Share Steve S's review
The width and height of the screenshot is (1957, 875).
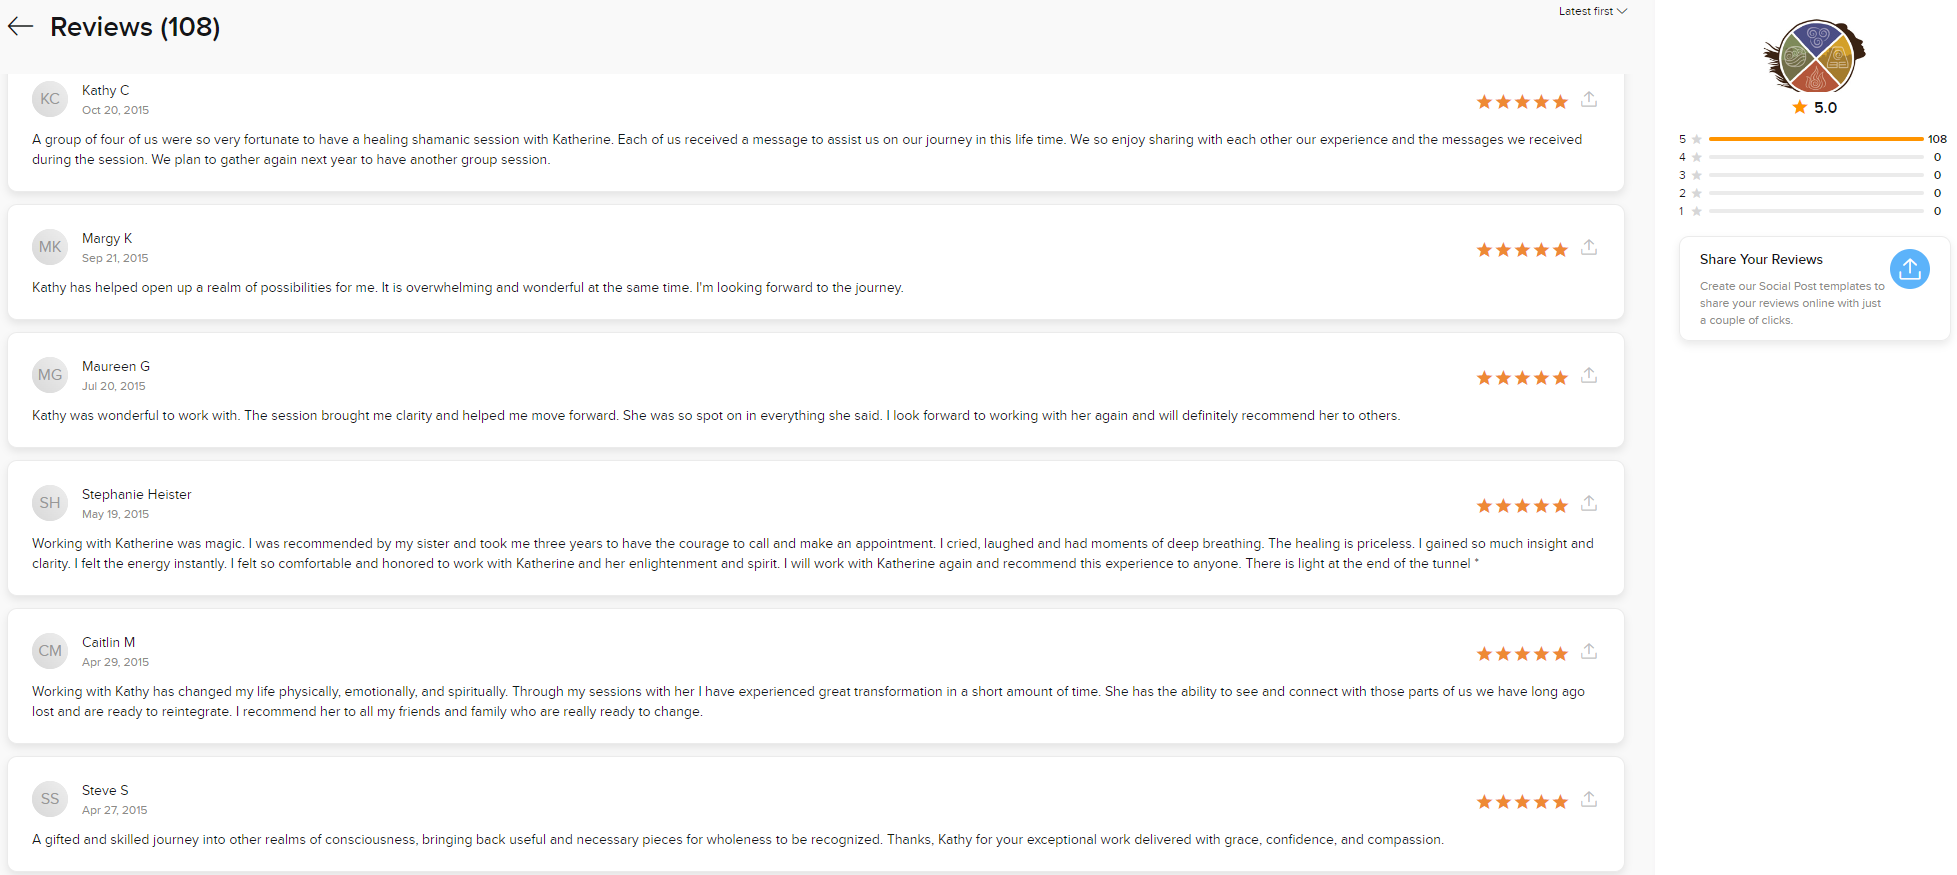(x=1589, y=800)
